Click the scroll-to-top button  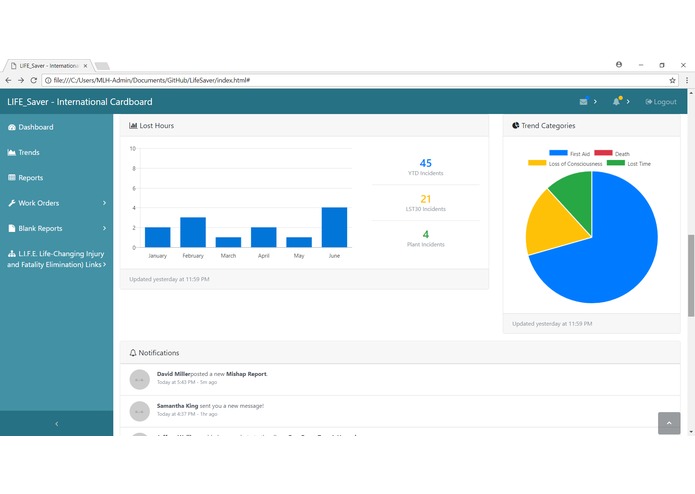(x=669, y=423)
